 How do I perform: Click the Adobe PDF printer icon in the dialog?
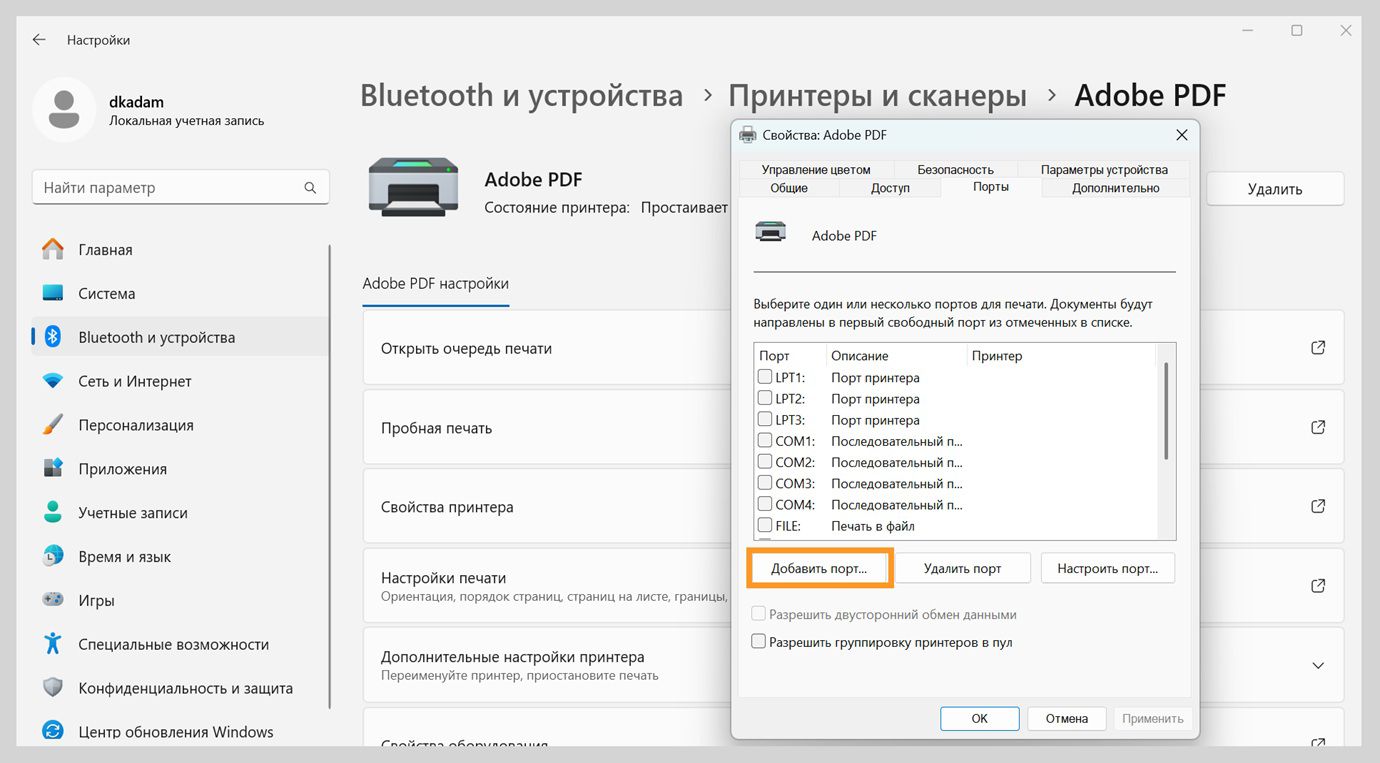[x=771, y=231]
